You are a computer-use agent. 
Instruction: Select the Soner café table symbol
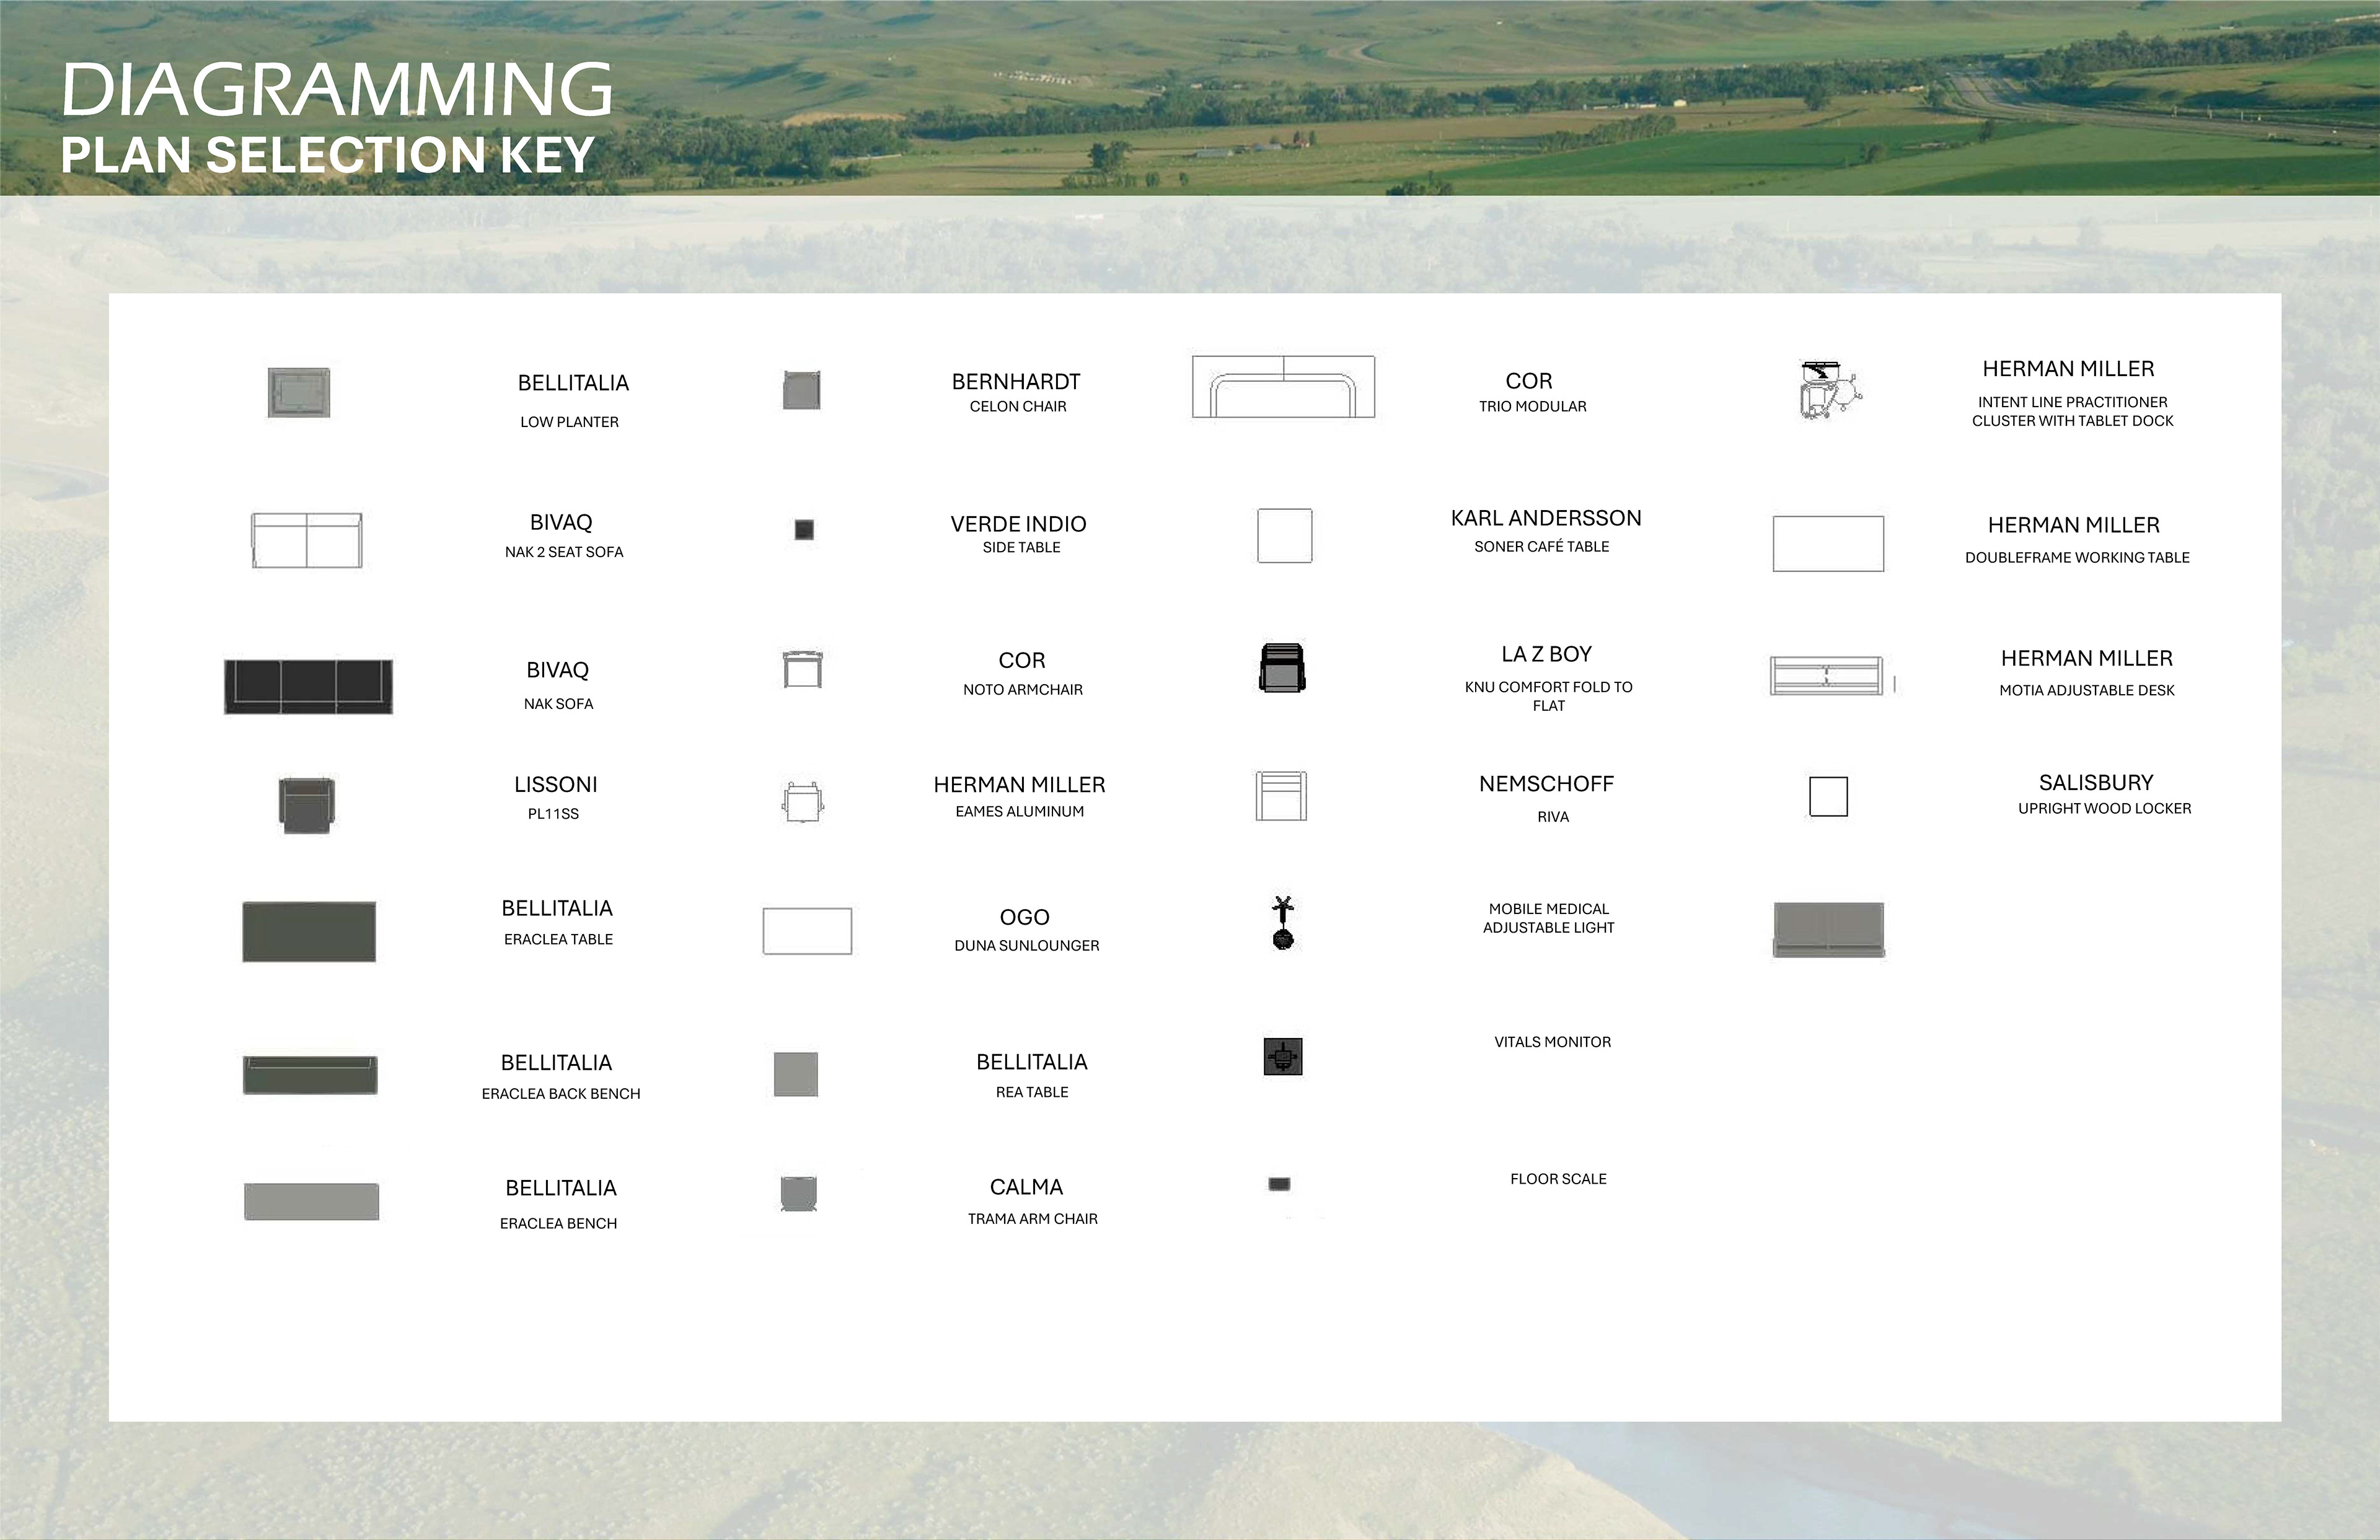pyautogui.click(x=1284, y=536)
